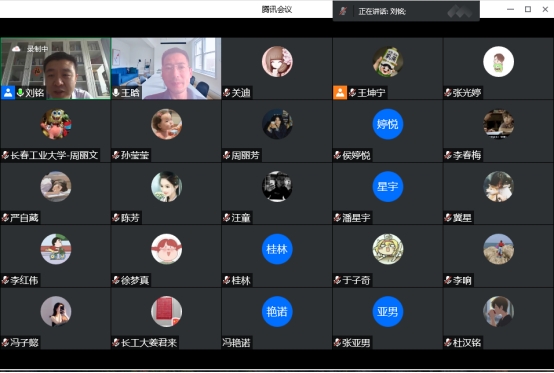Click the blue host badge on 刘铭's tile
This screenshot has width=554, height=373.
tap(8, 93)
